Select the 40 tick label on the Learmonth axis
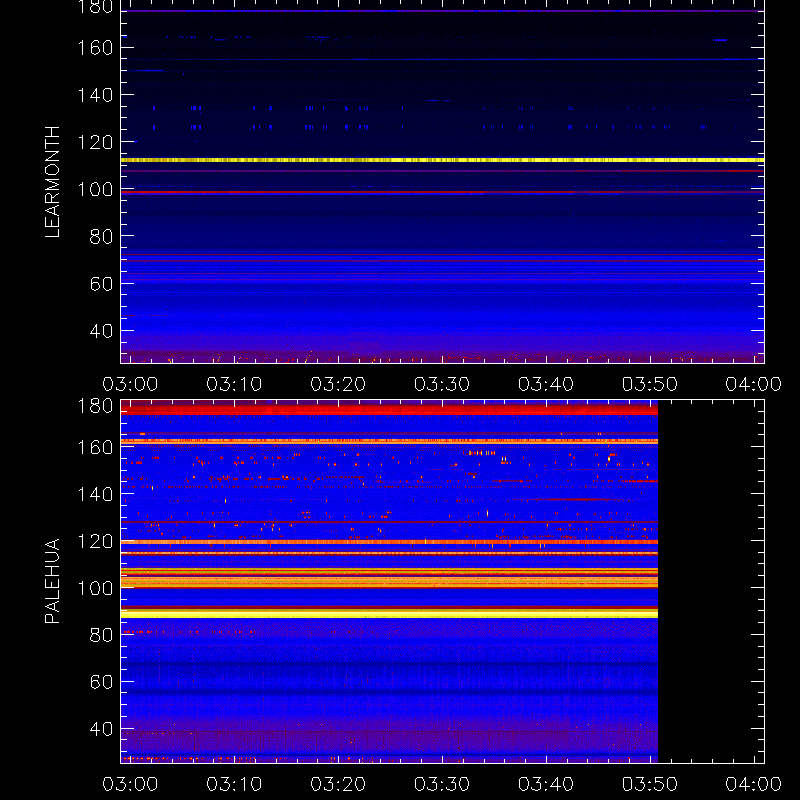This screenshot has height=800, width=800. coord(101,331)
